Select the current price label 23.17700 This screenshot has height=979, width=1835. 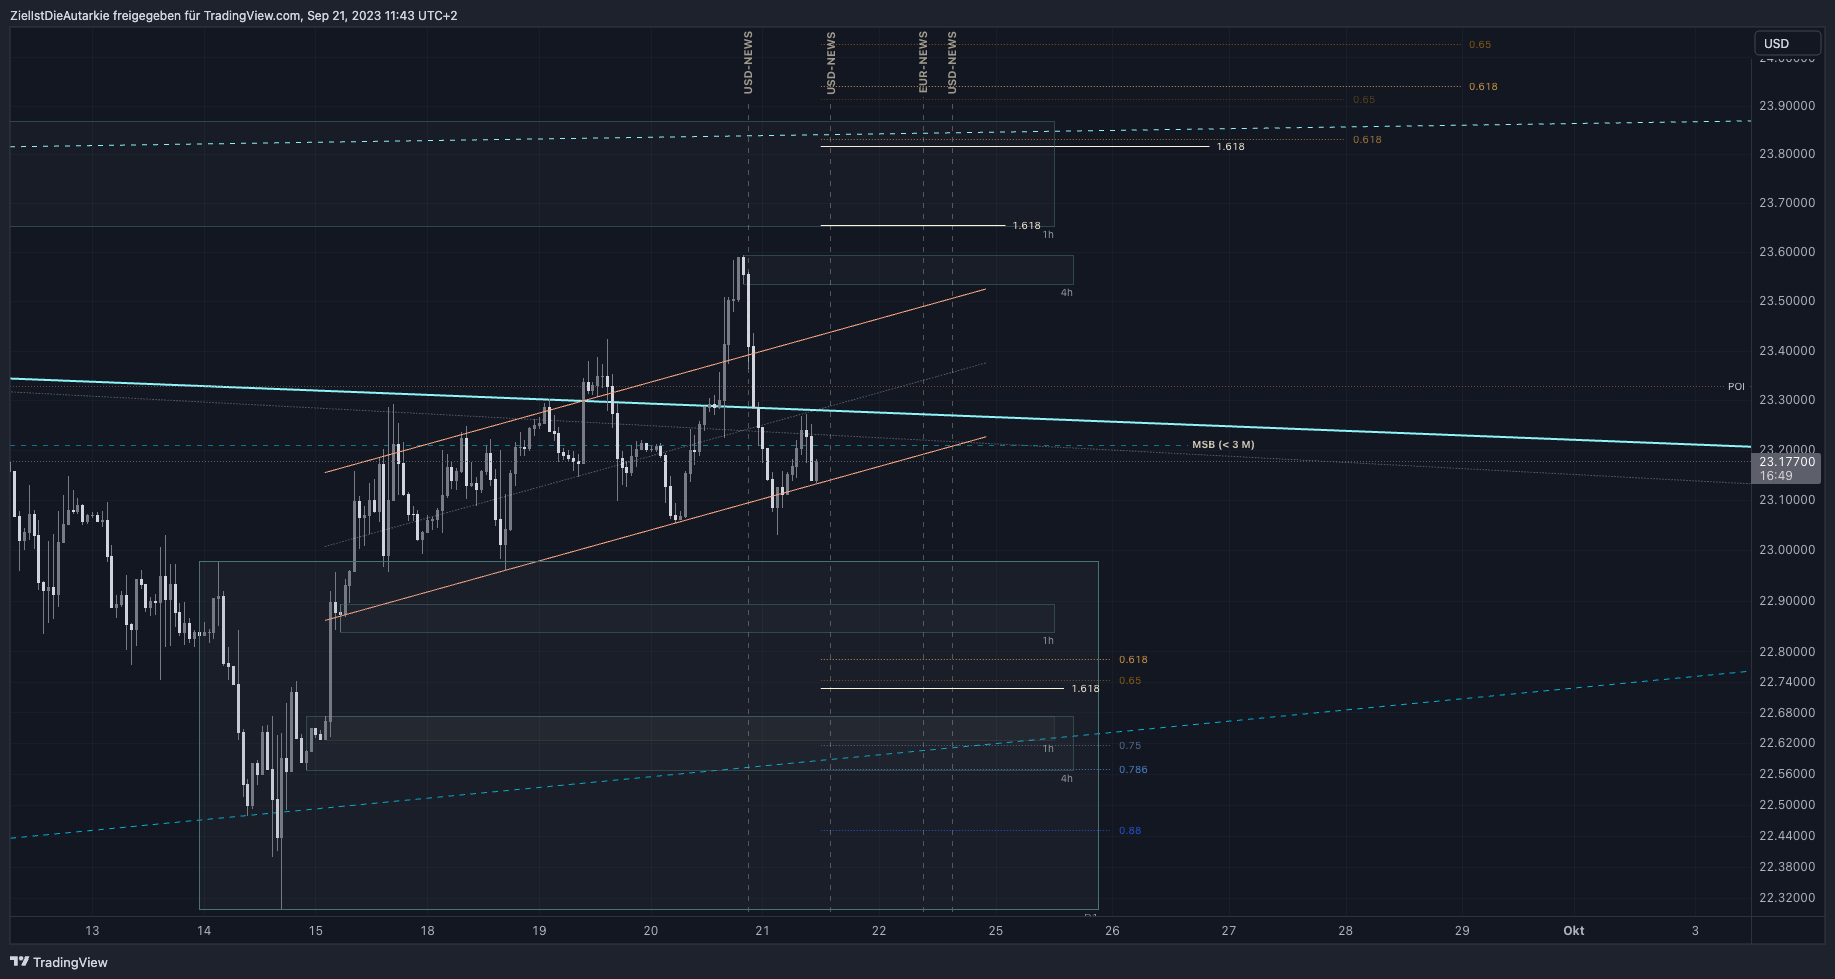[x=1787, y=462]
